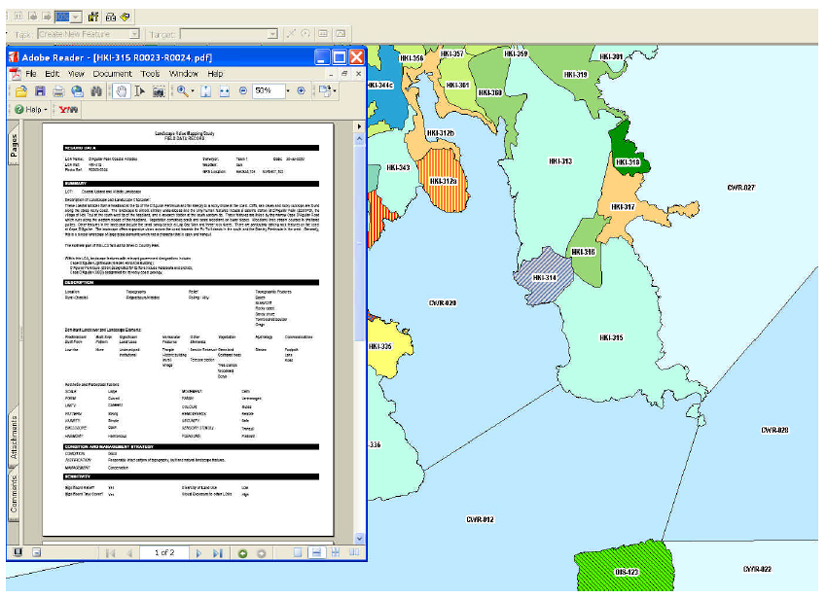Open the Pages side tab
827x598 pixels.
point(14,145)
